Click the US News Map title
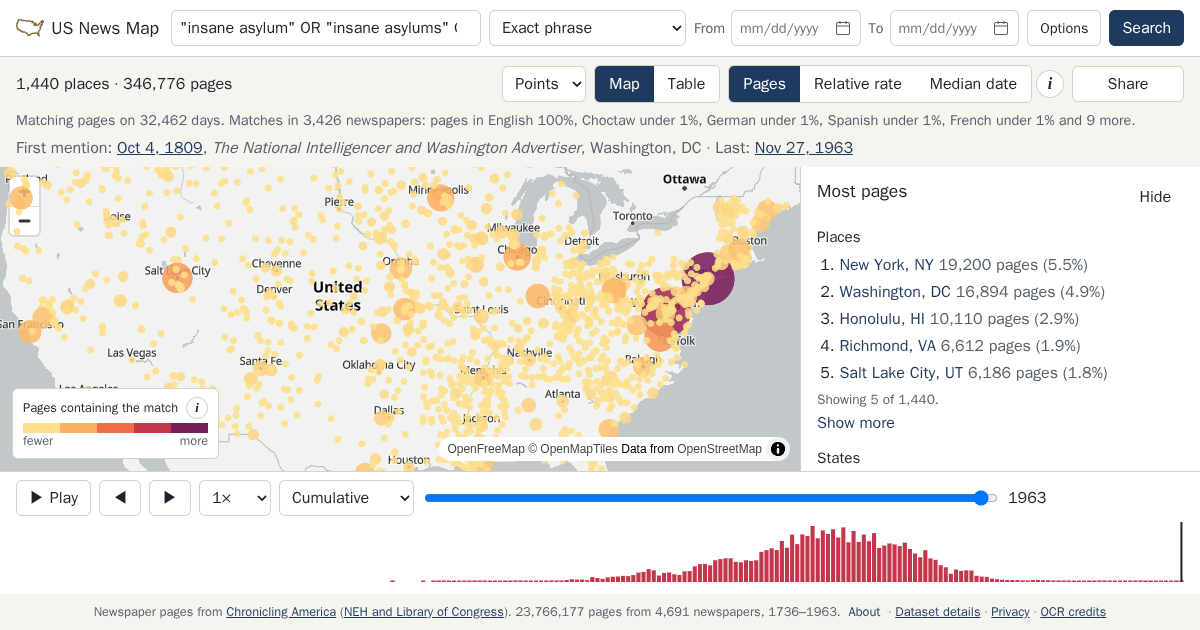 click(x=105, y=28)
